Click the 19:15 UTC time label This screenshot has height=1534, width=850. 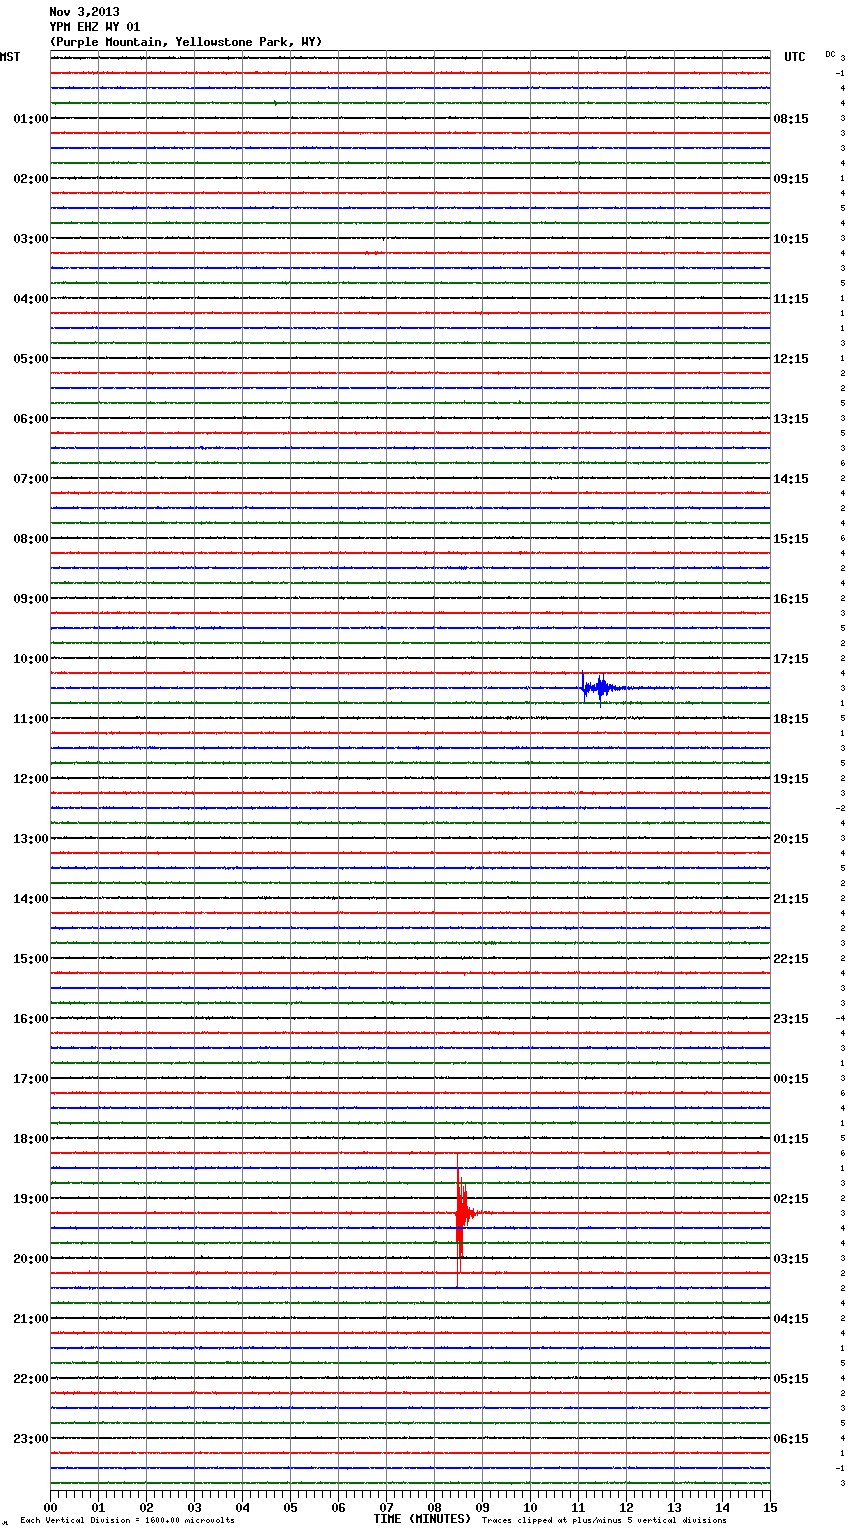(x=791, y=779)
